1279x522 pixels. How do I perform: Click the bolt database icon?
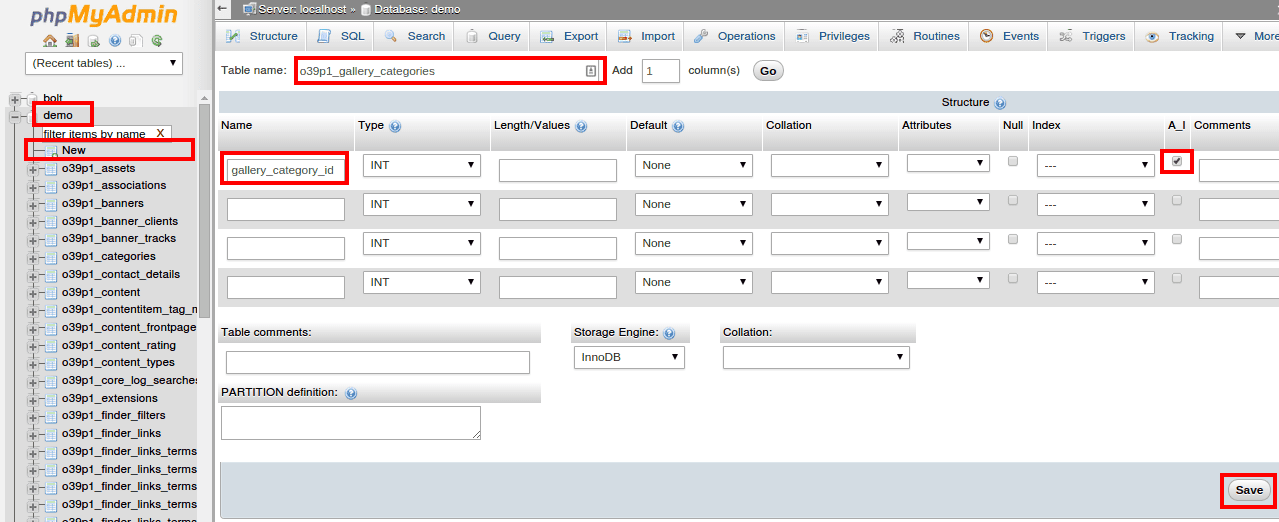click(x=32, y=98)
